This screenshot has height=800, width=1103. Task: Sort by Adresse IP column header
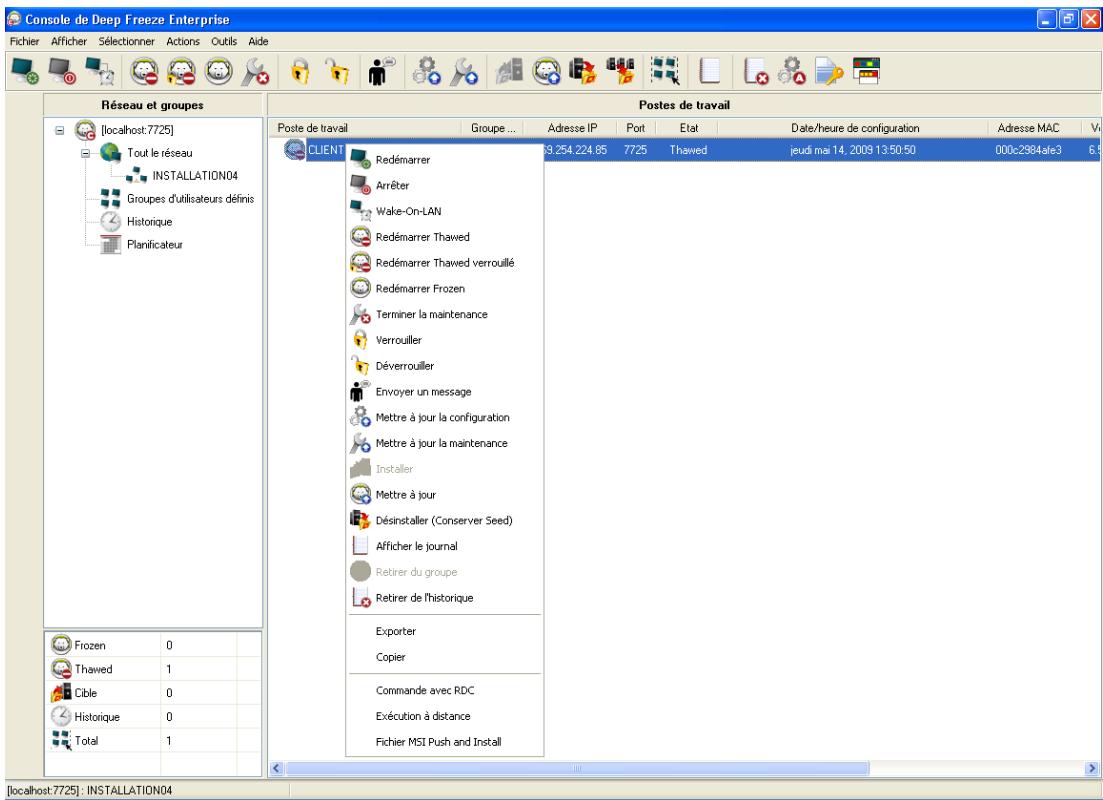[572, 128]
